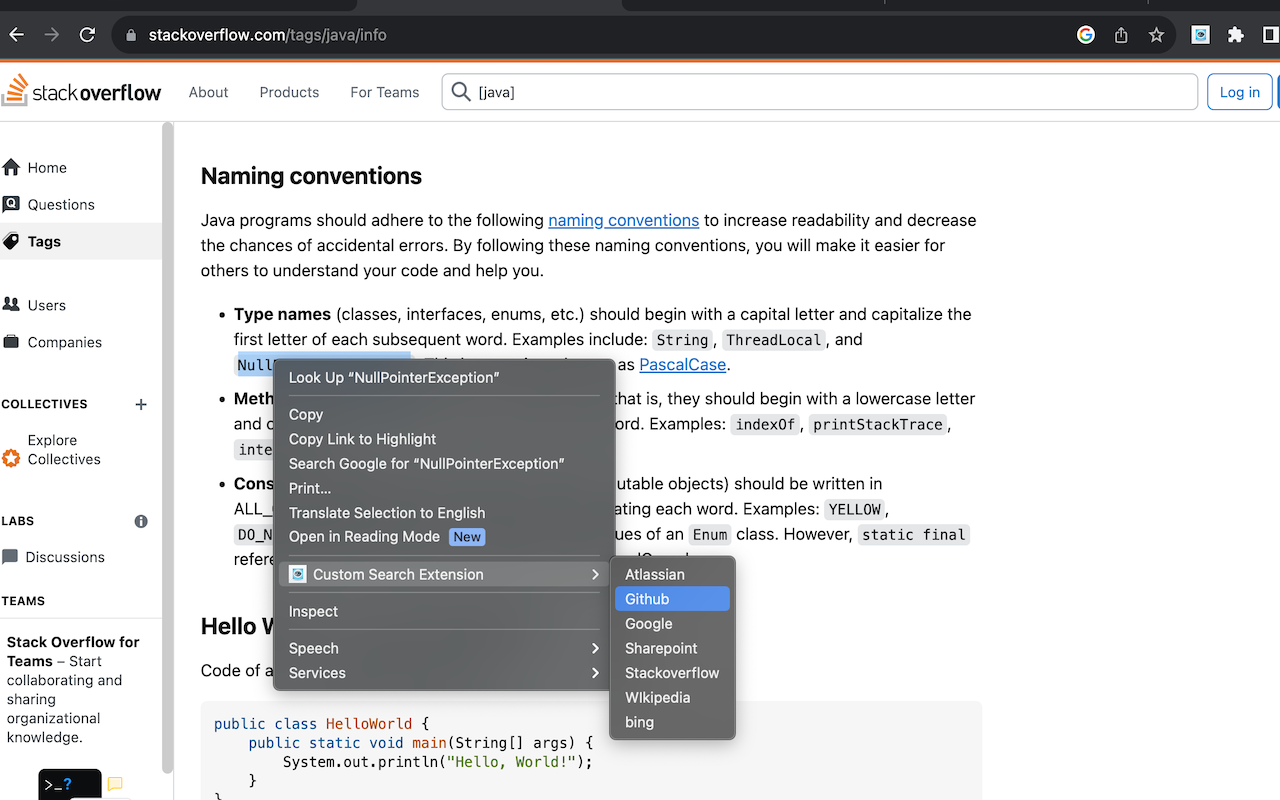
Task: Click the Labs info icon
Action: click(141, 521)
